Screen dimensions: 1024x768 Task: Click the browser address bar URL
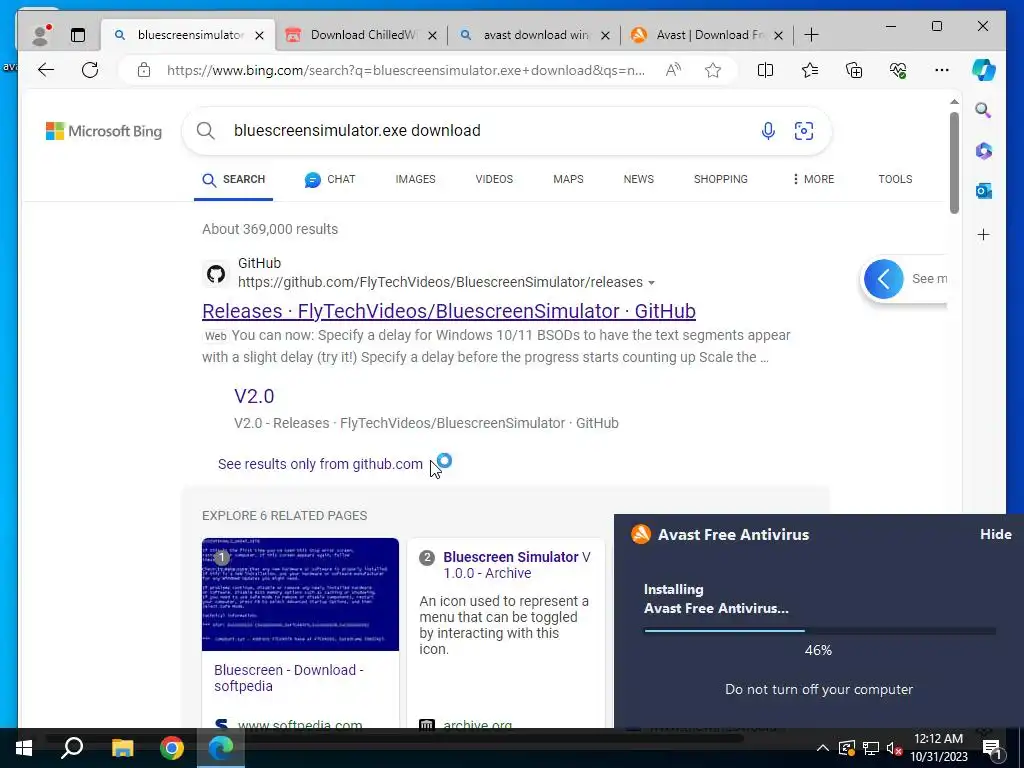pos(406,70)
